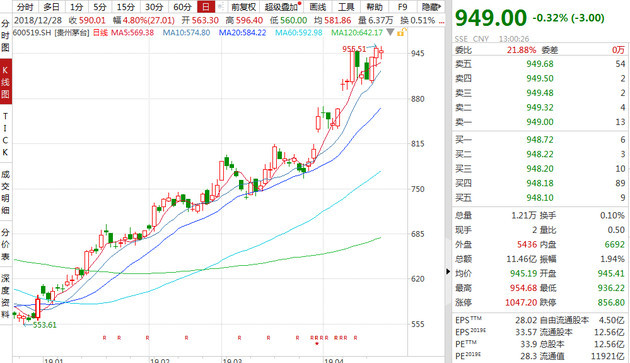Screen dimensions: 630x363
Task: Click the 超级叠加 overlay button
Action: (282, 7)
